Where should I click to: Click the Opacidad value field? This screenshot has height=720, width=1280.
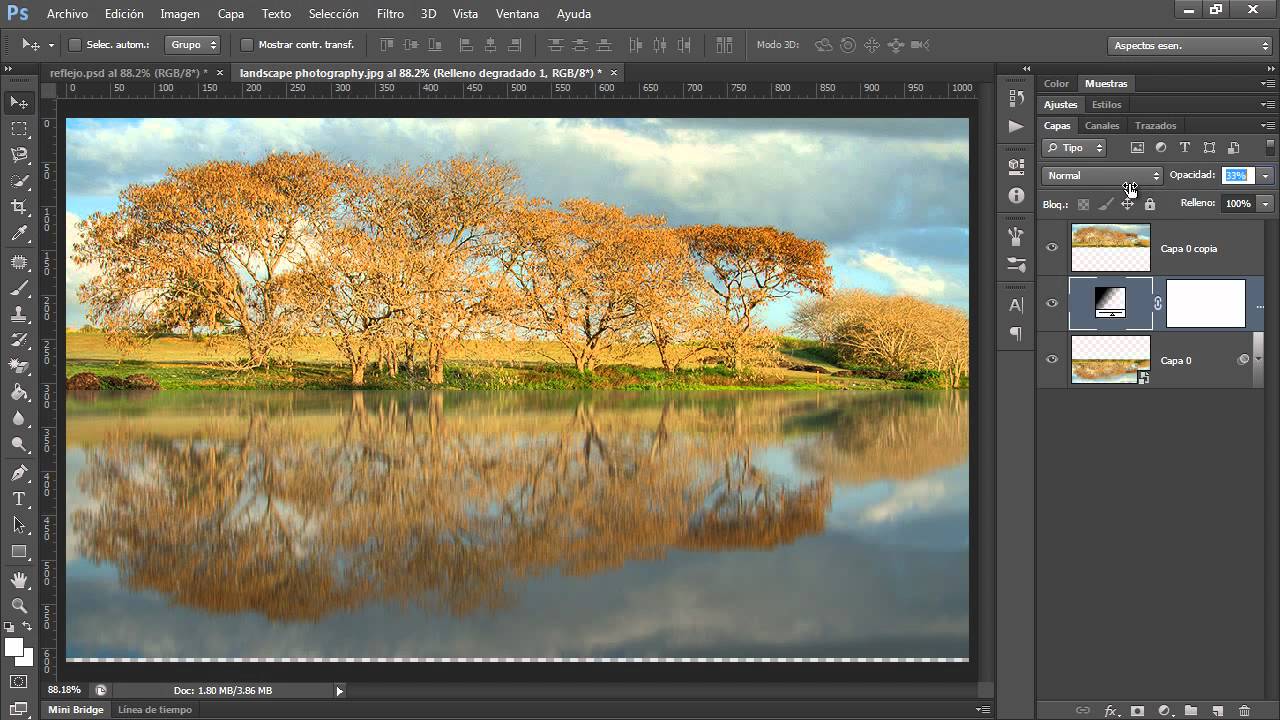pos(1238,176)
